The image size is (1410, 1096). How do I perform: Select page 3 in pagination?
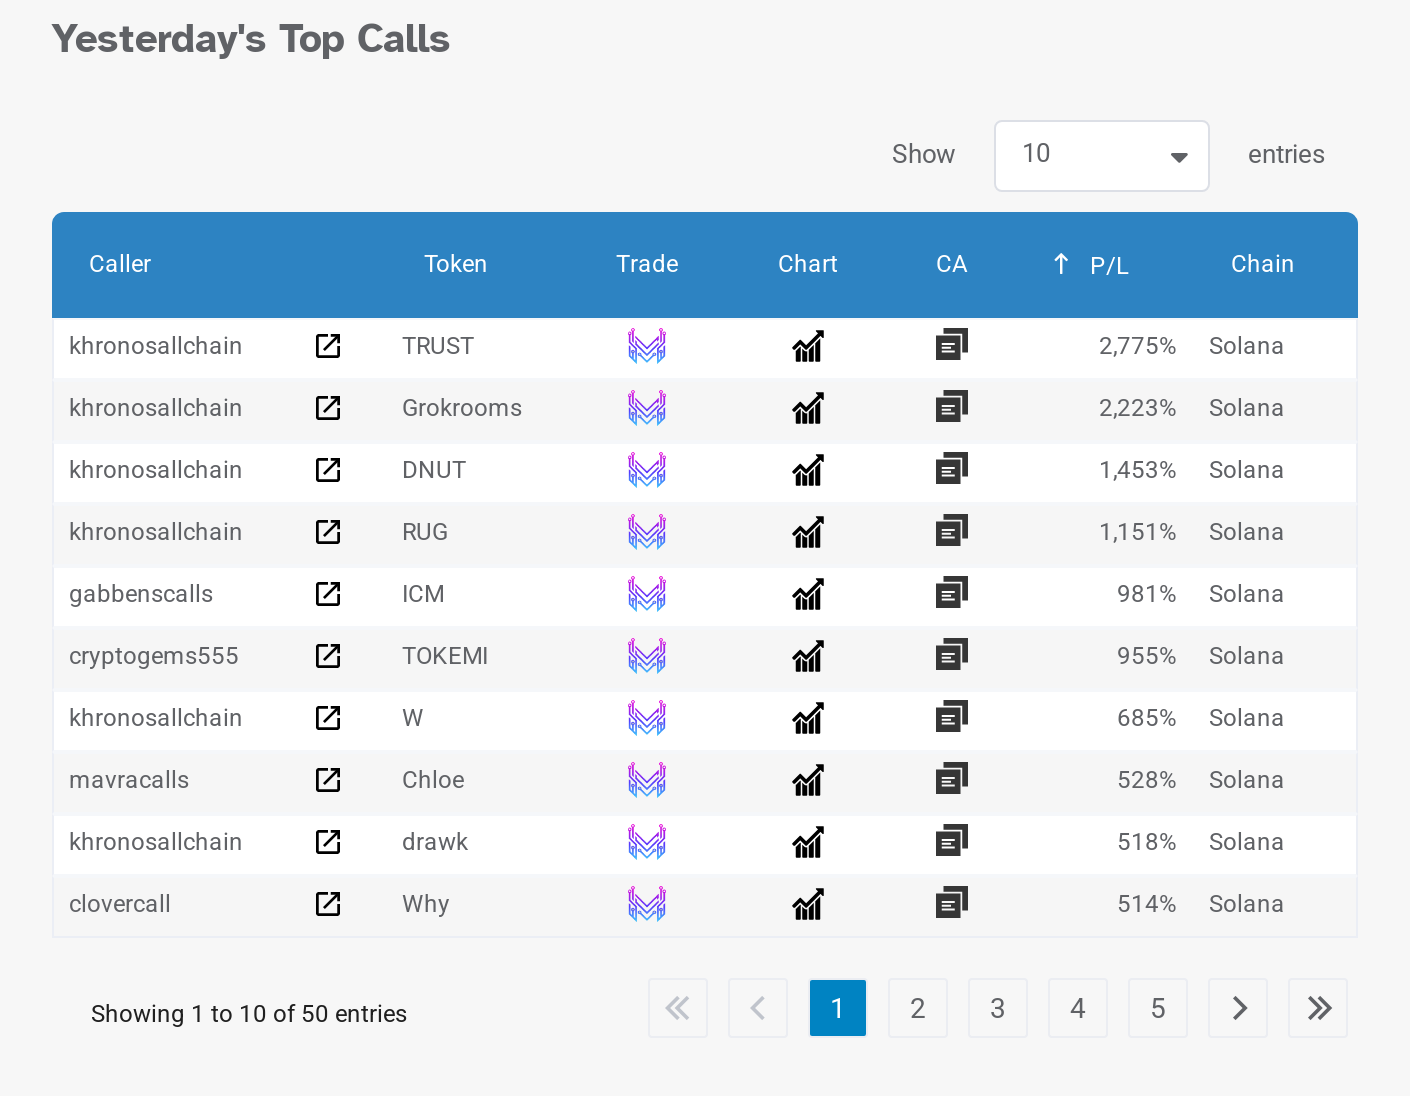pos(997,1008)
